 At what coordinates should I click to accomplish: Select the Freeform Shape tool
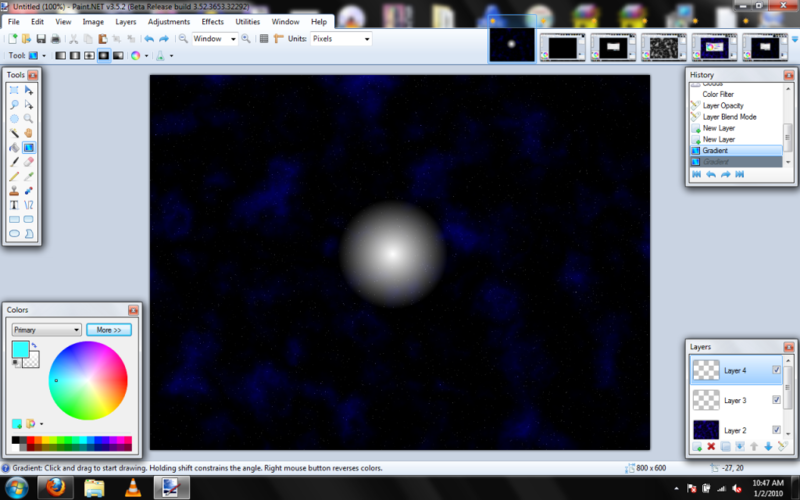pos(29,234)
